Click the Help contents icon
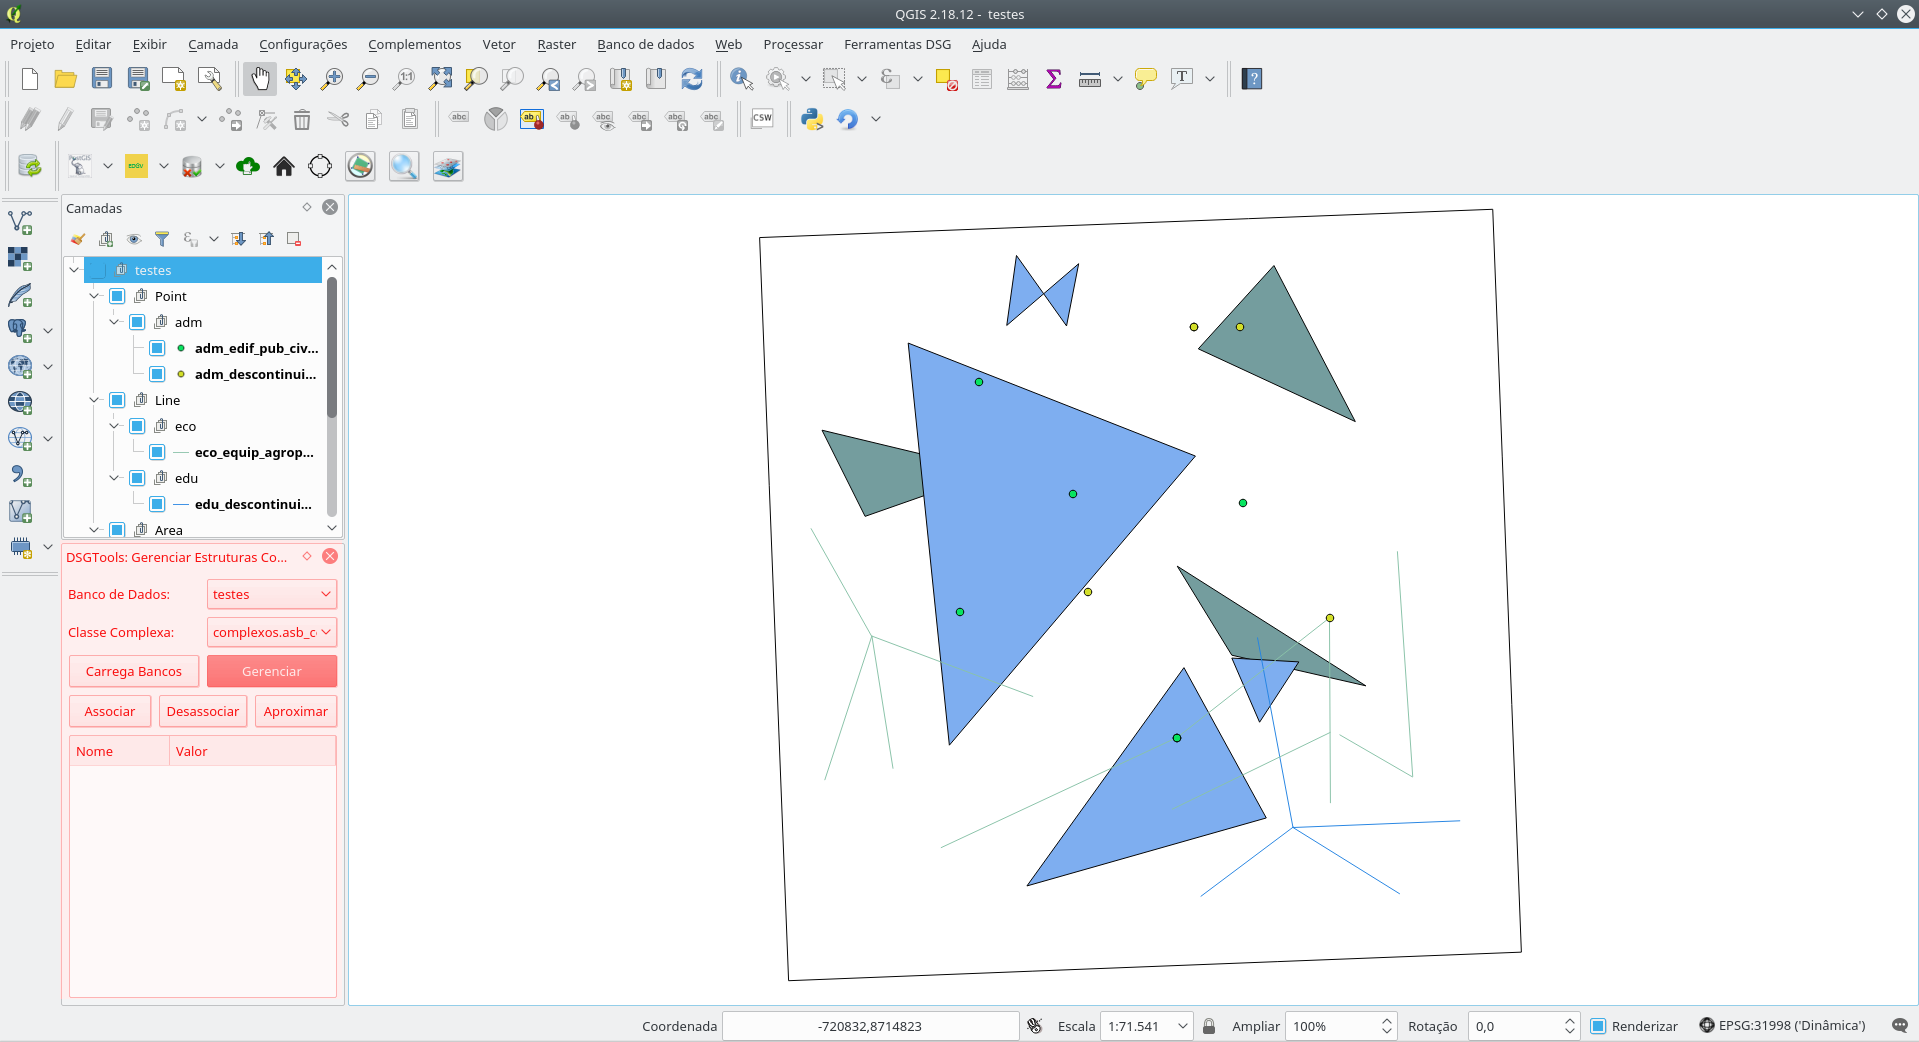This screenshot has width=1919, height=1042. point(1252,79)
